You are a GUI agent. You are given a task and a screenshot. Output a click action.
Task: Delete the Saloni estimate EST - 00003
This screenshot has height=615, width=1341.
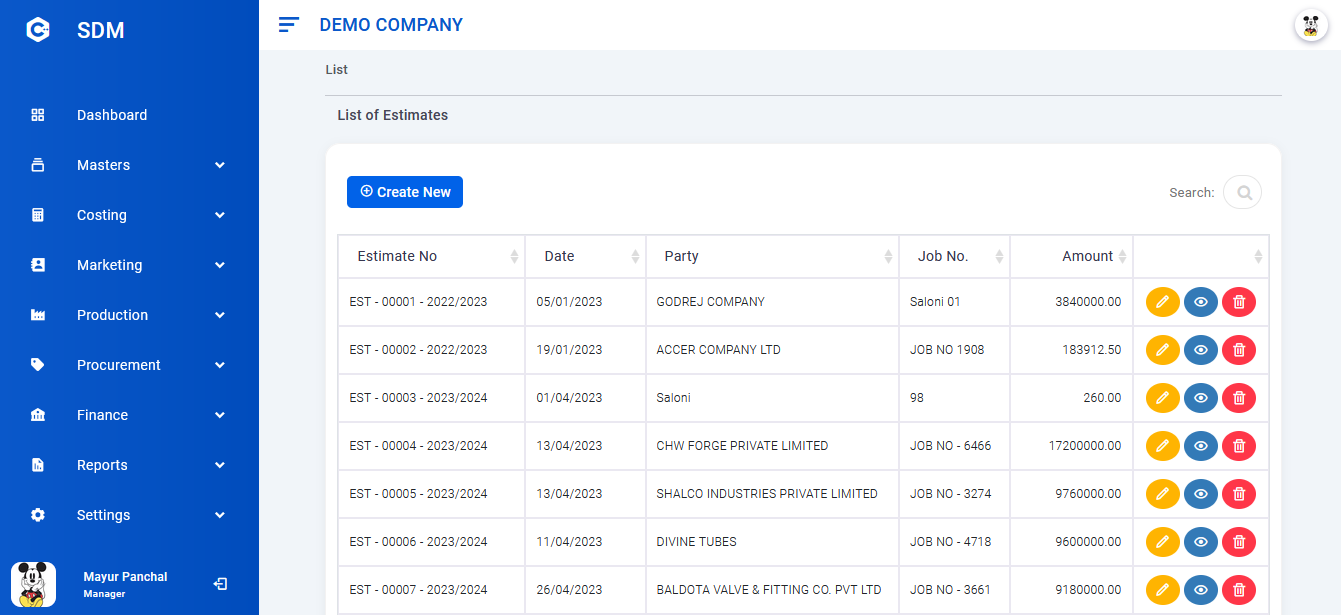pos(1239,398)
